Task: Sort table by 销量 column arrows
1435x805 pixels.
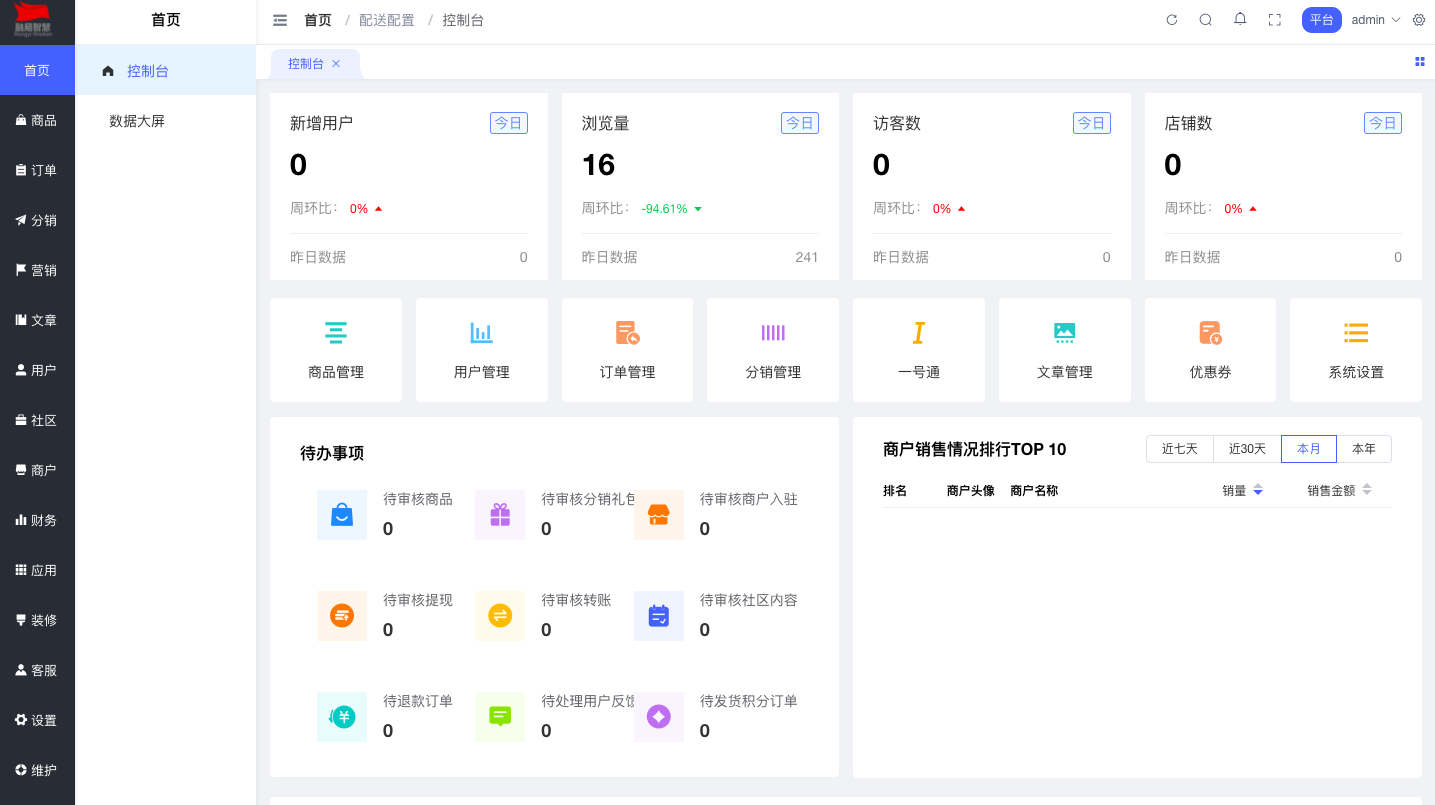Action: 1258,490
